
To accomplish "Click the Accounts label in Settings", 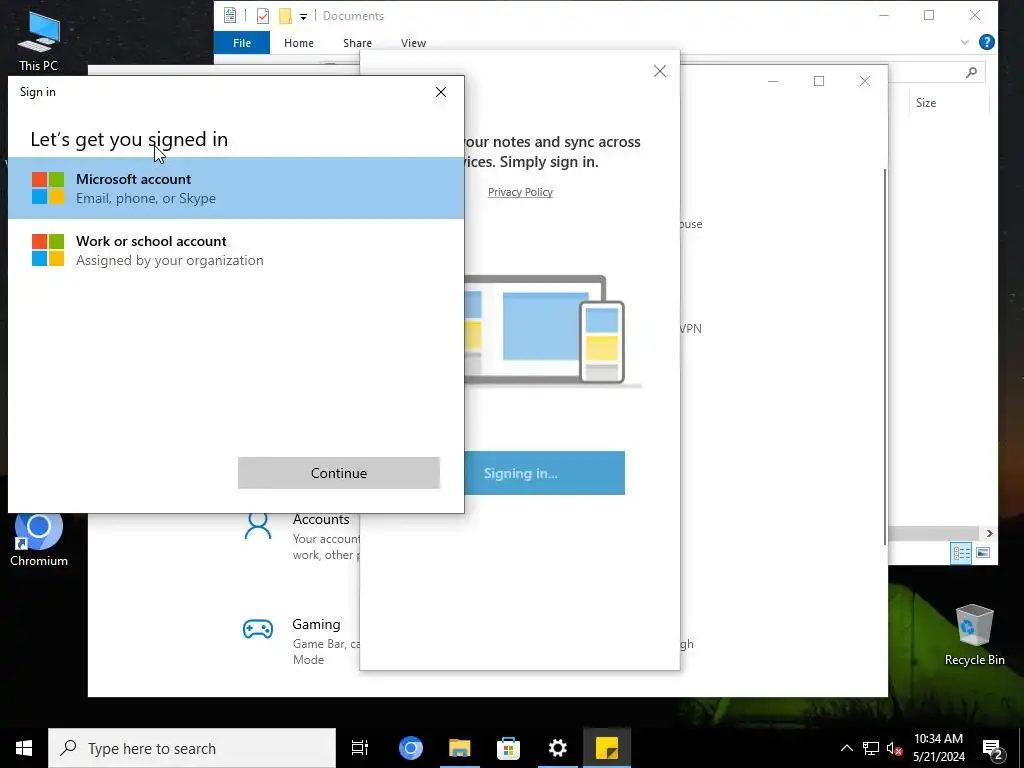I will (x=321, y=519).
